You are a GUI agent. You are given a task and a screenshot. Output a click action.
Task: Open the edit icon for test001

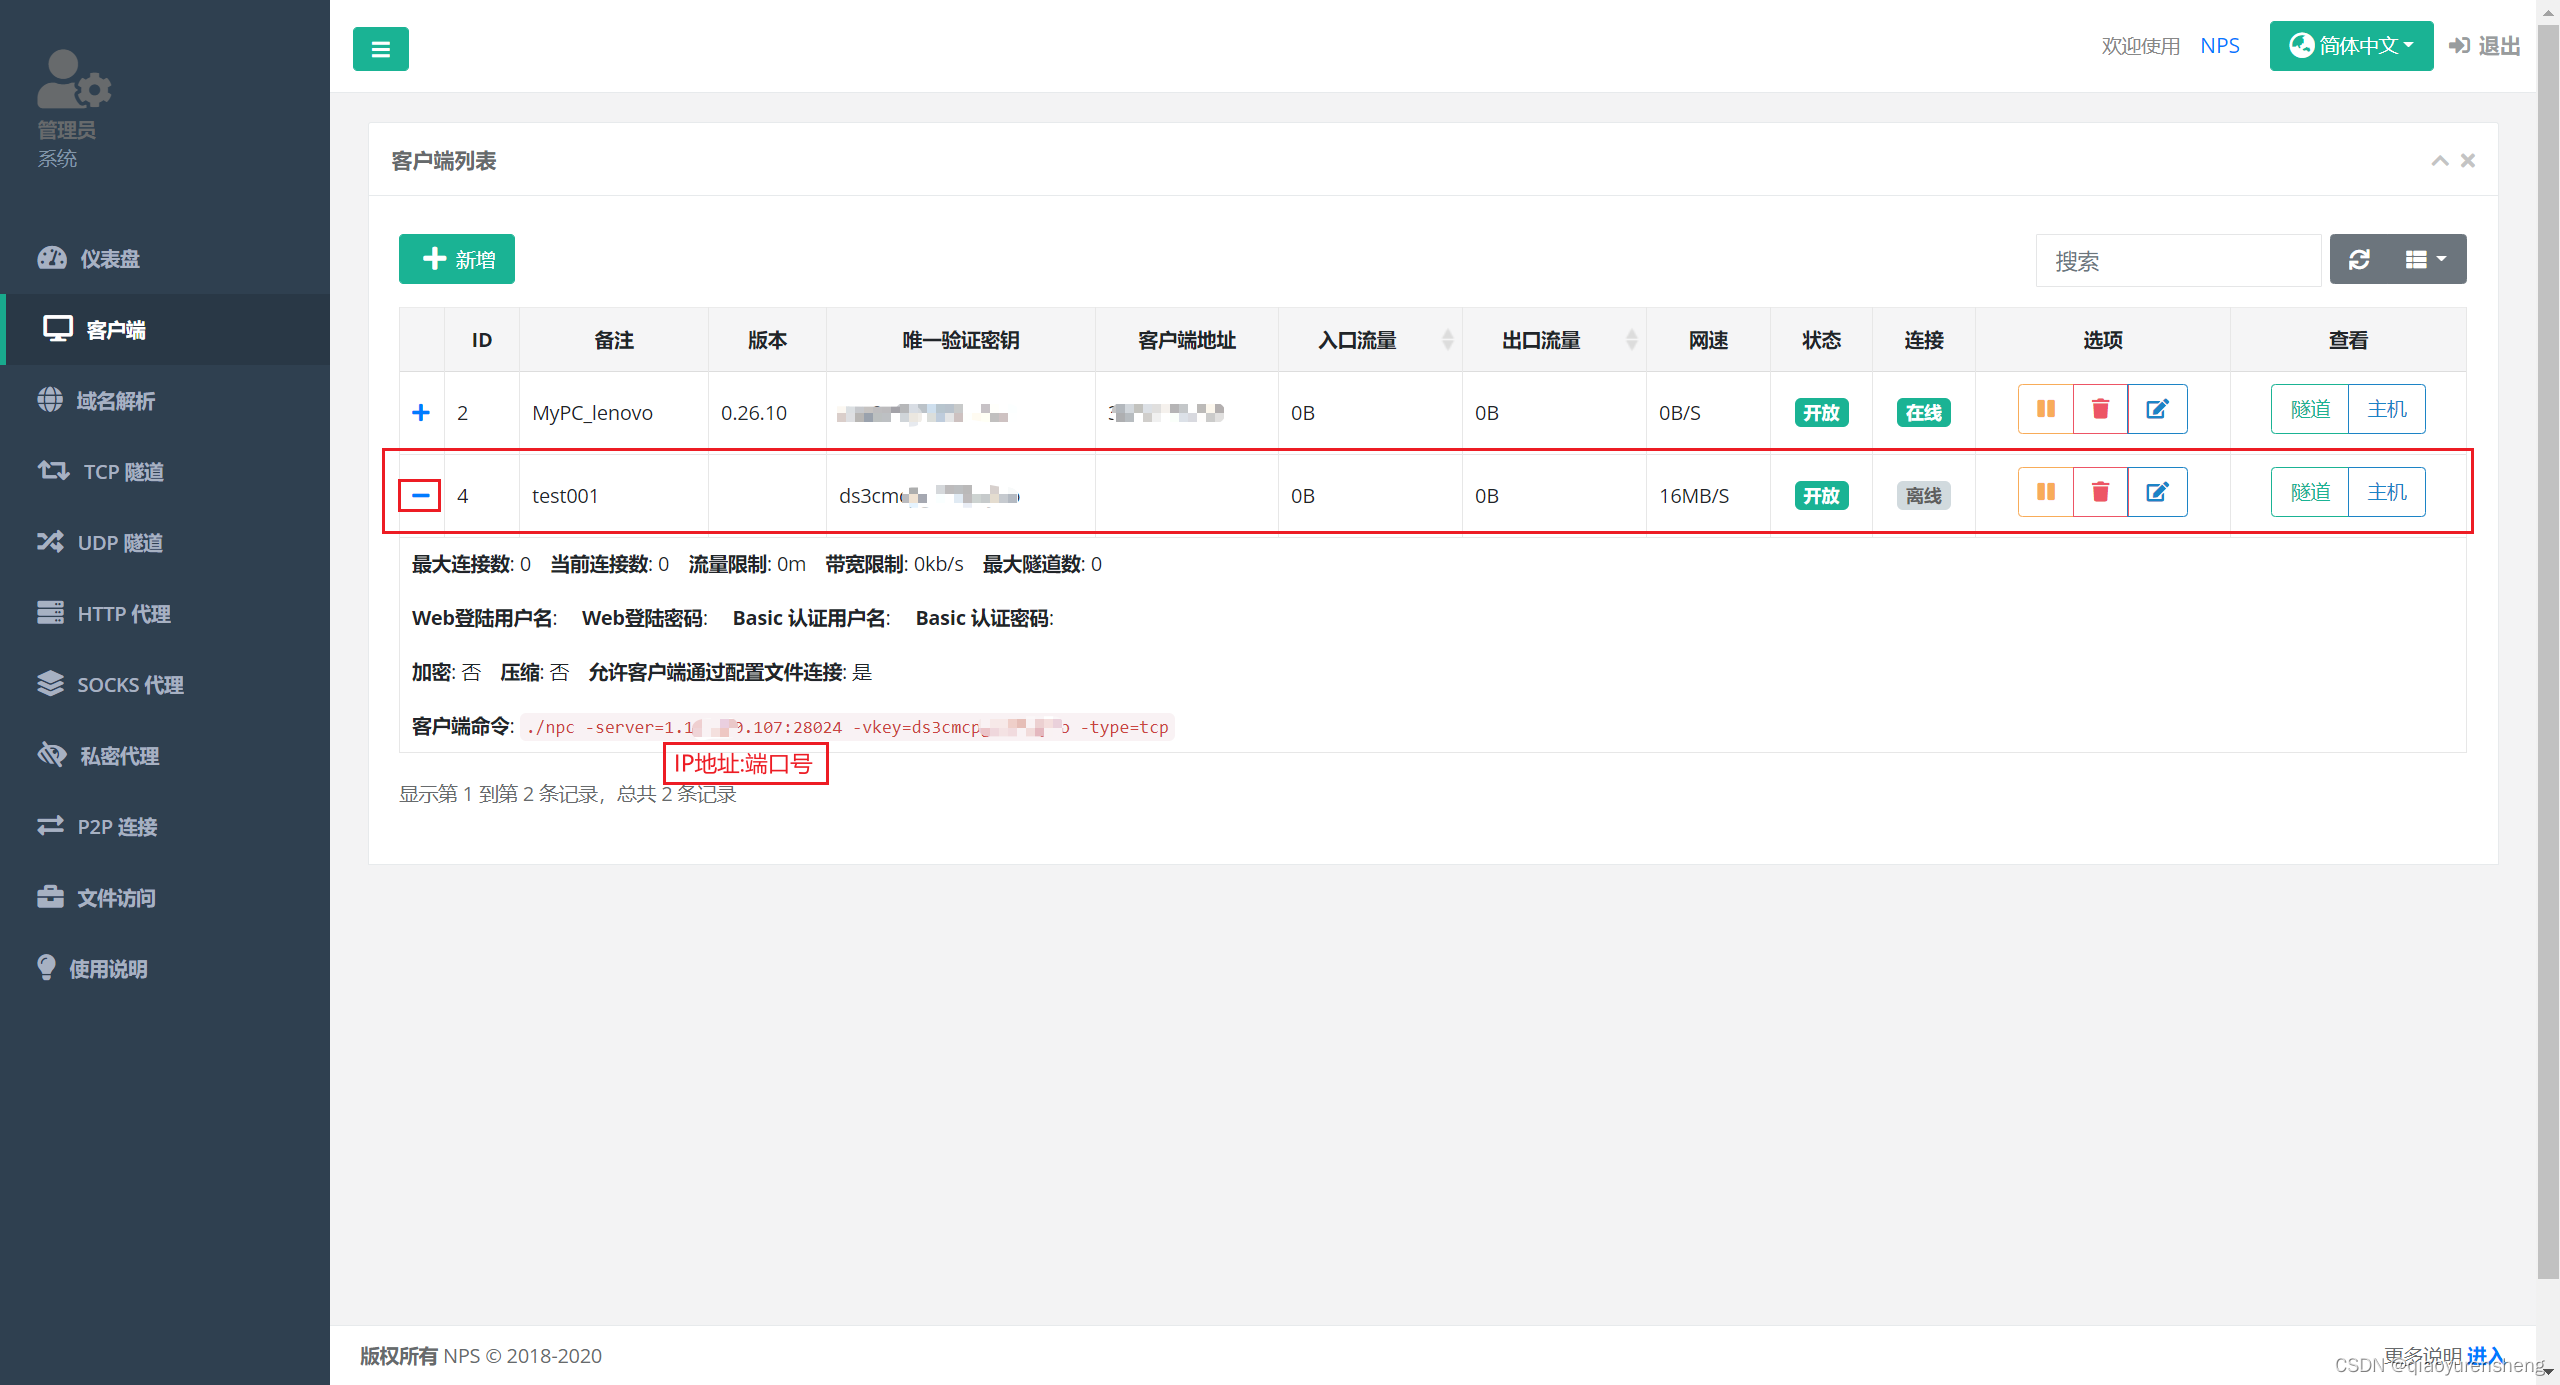(x=2157, y=492)
